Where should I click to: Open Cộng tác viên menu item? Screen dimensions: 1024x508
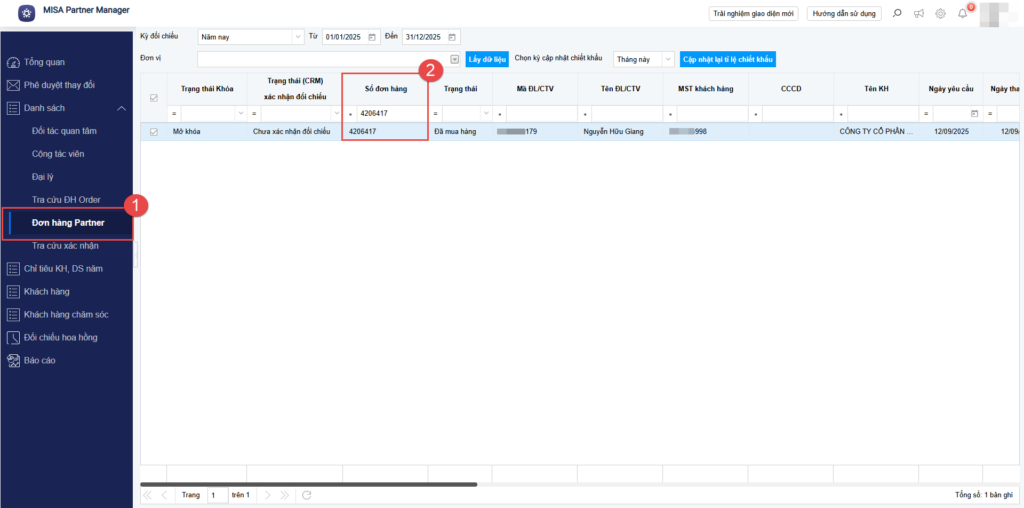pyautogui.click(x=58, y=154)
